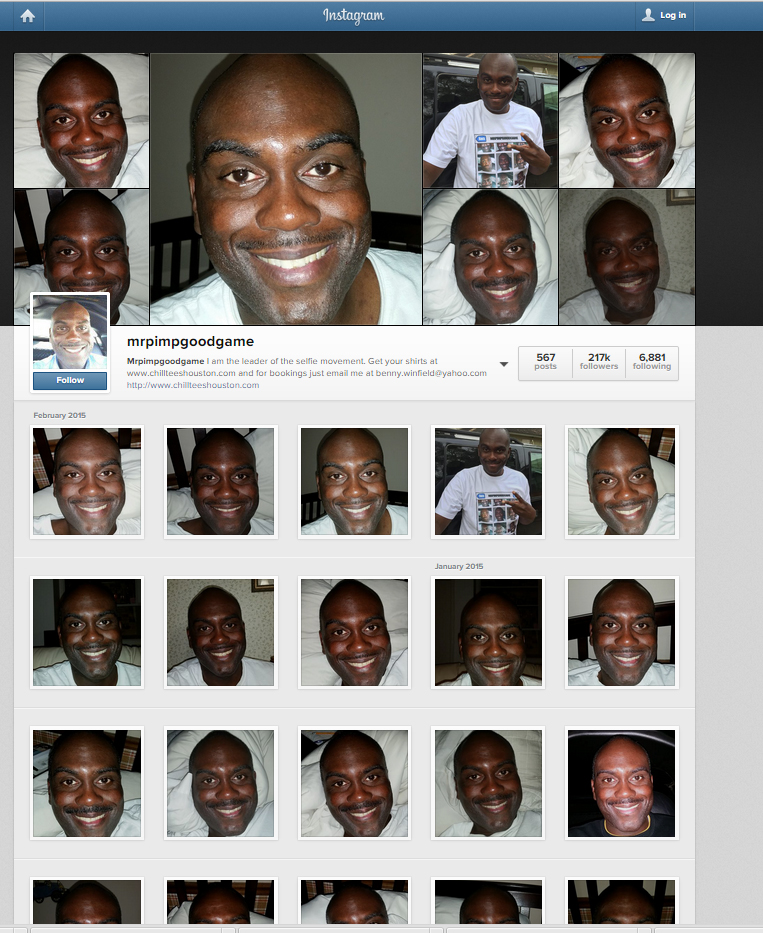Click the "January 2015" date label
Image resolution: width=763 pixels, height=933 pixels.
(x=459, y=566)
